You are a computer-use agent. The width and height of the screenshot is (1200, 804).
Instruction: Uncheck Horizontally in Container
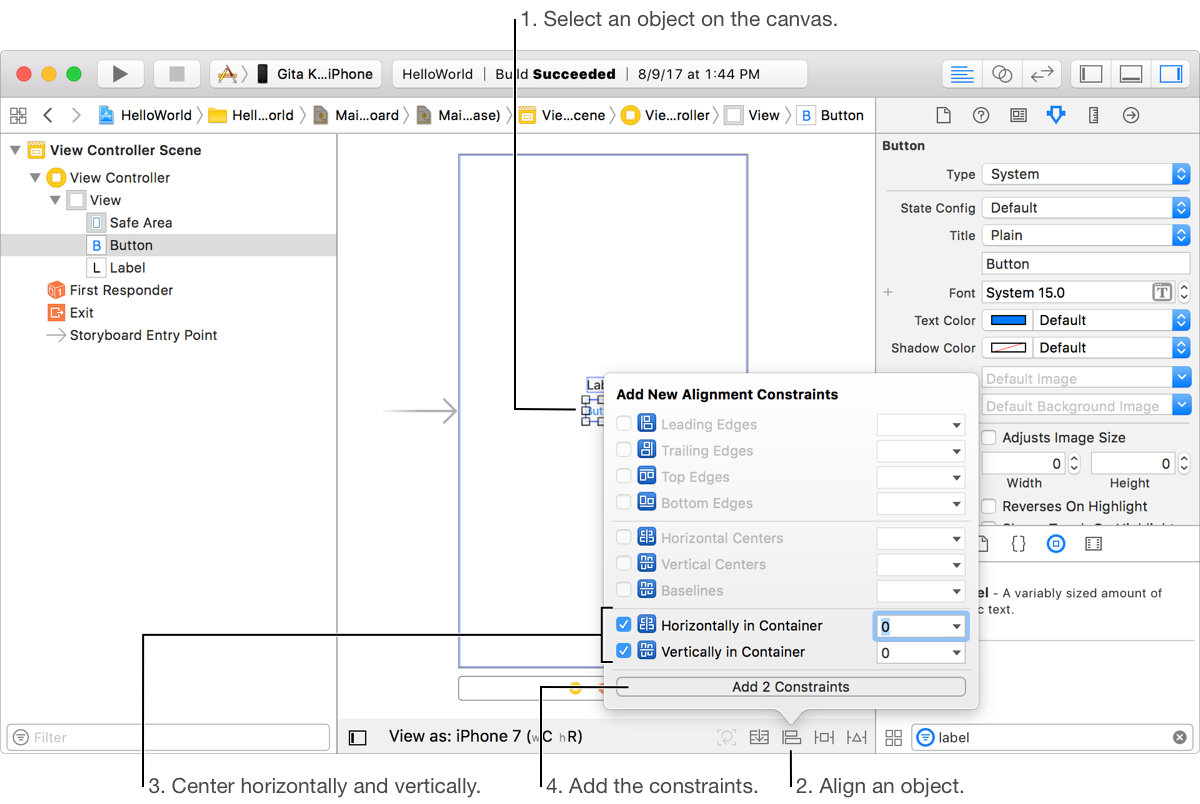click(624, 625)
